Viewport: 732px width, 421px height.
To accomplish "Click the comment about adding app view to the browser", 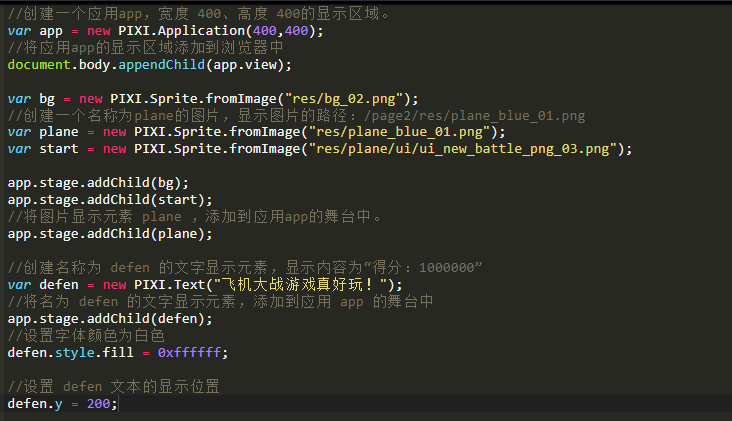I will coord(145,47).
